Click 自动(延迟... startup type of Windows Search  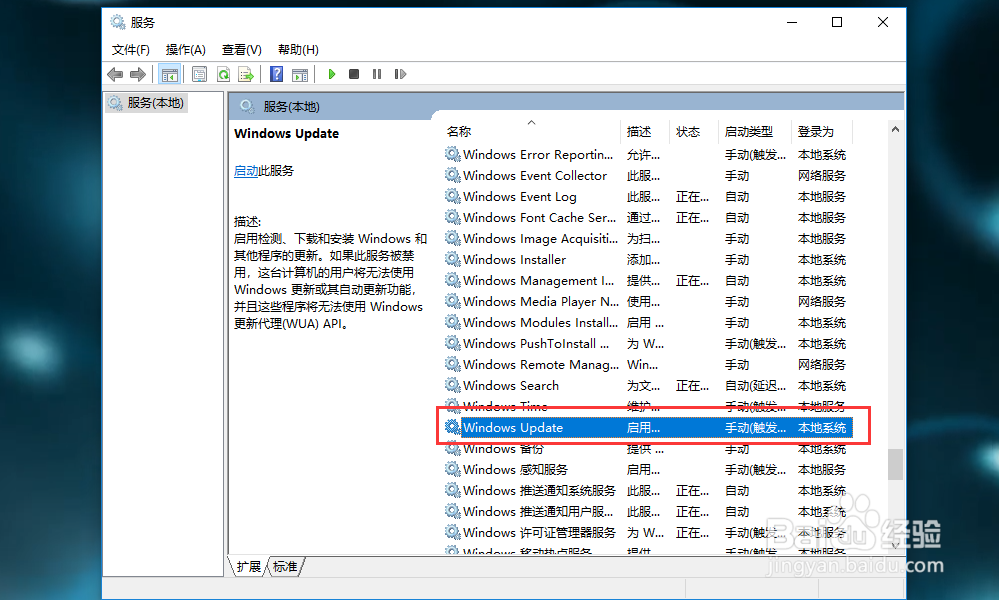[756, 386]
